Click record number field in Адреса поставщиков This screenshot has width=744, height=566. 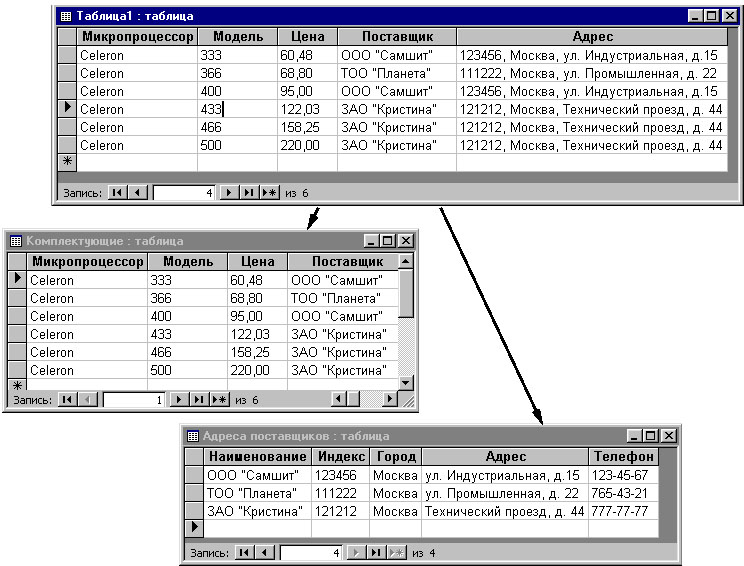coord(311,552)
